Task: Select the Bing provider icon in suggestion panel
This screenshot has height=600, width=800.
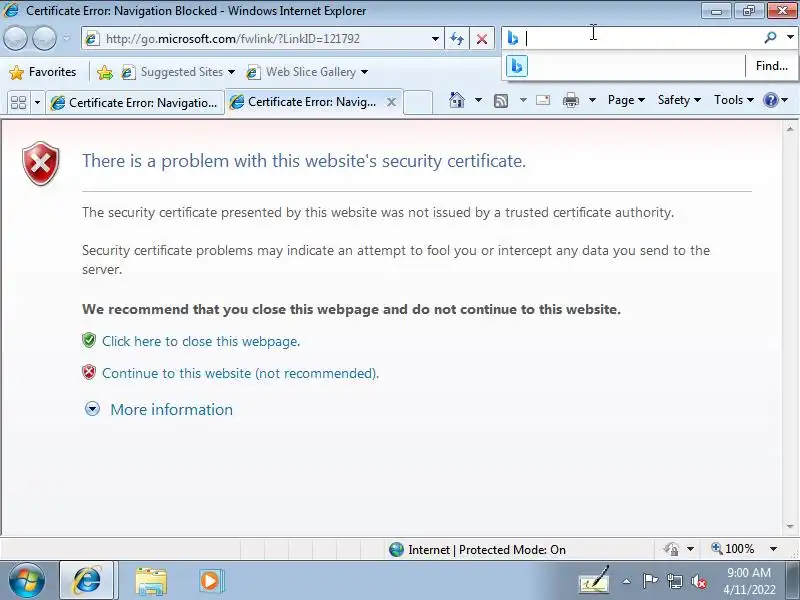Action: click(516, 66)
